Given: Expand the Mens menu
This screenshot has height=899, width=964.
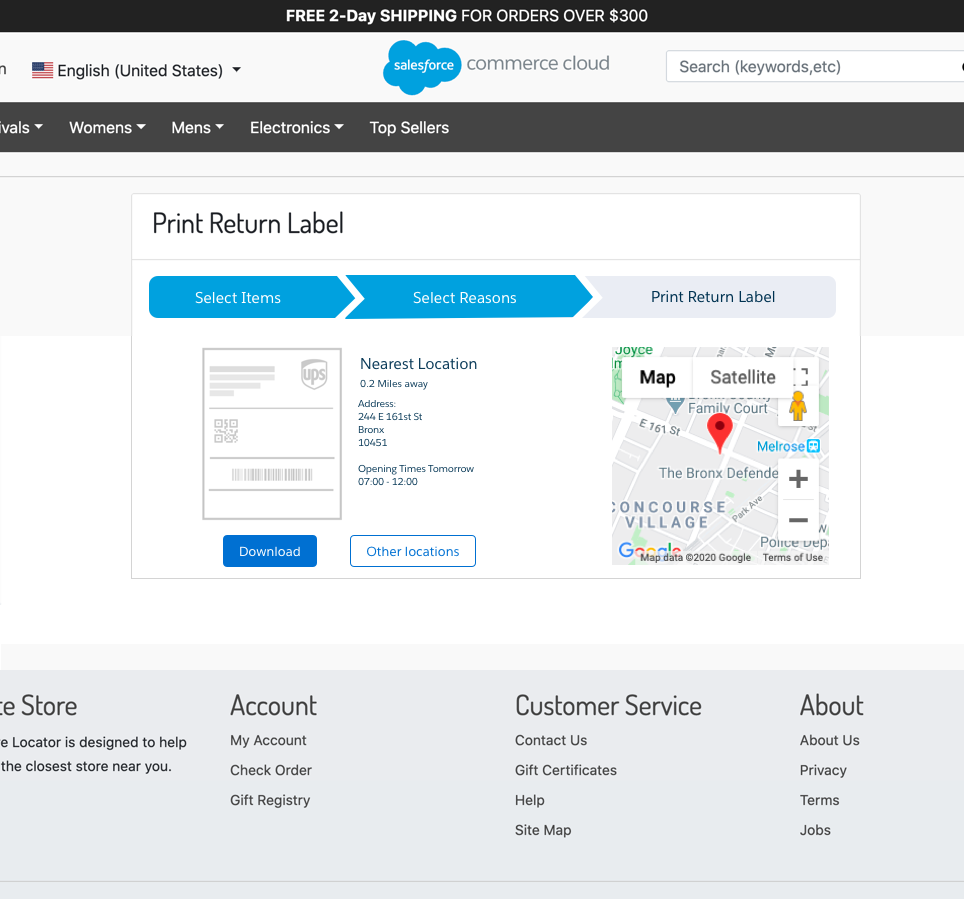Looking at the screenshot, I should [197, 127].
